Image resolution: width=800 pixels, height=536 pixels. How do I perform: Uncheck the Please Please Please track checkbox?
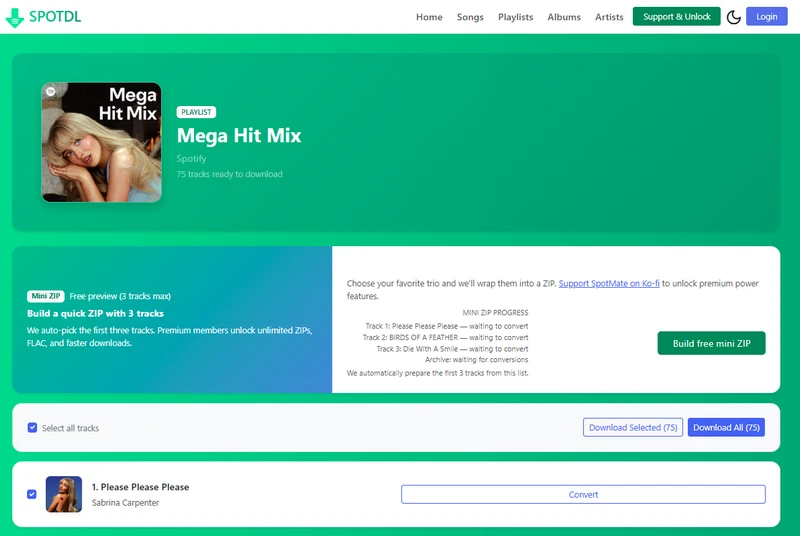(32, 494)
